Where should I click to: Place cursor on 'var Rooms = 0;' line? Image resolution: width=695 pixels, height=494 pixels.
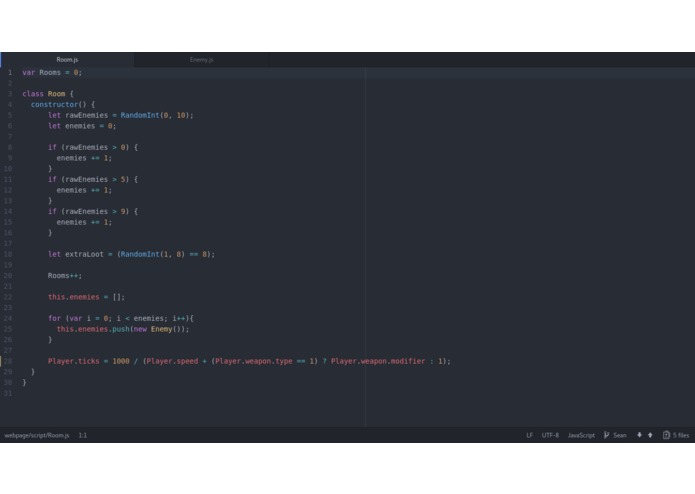click(x=52, y=72)
